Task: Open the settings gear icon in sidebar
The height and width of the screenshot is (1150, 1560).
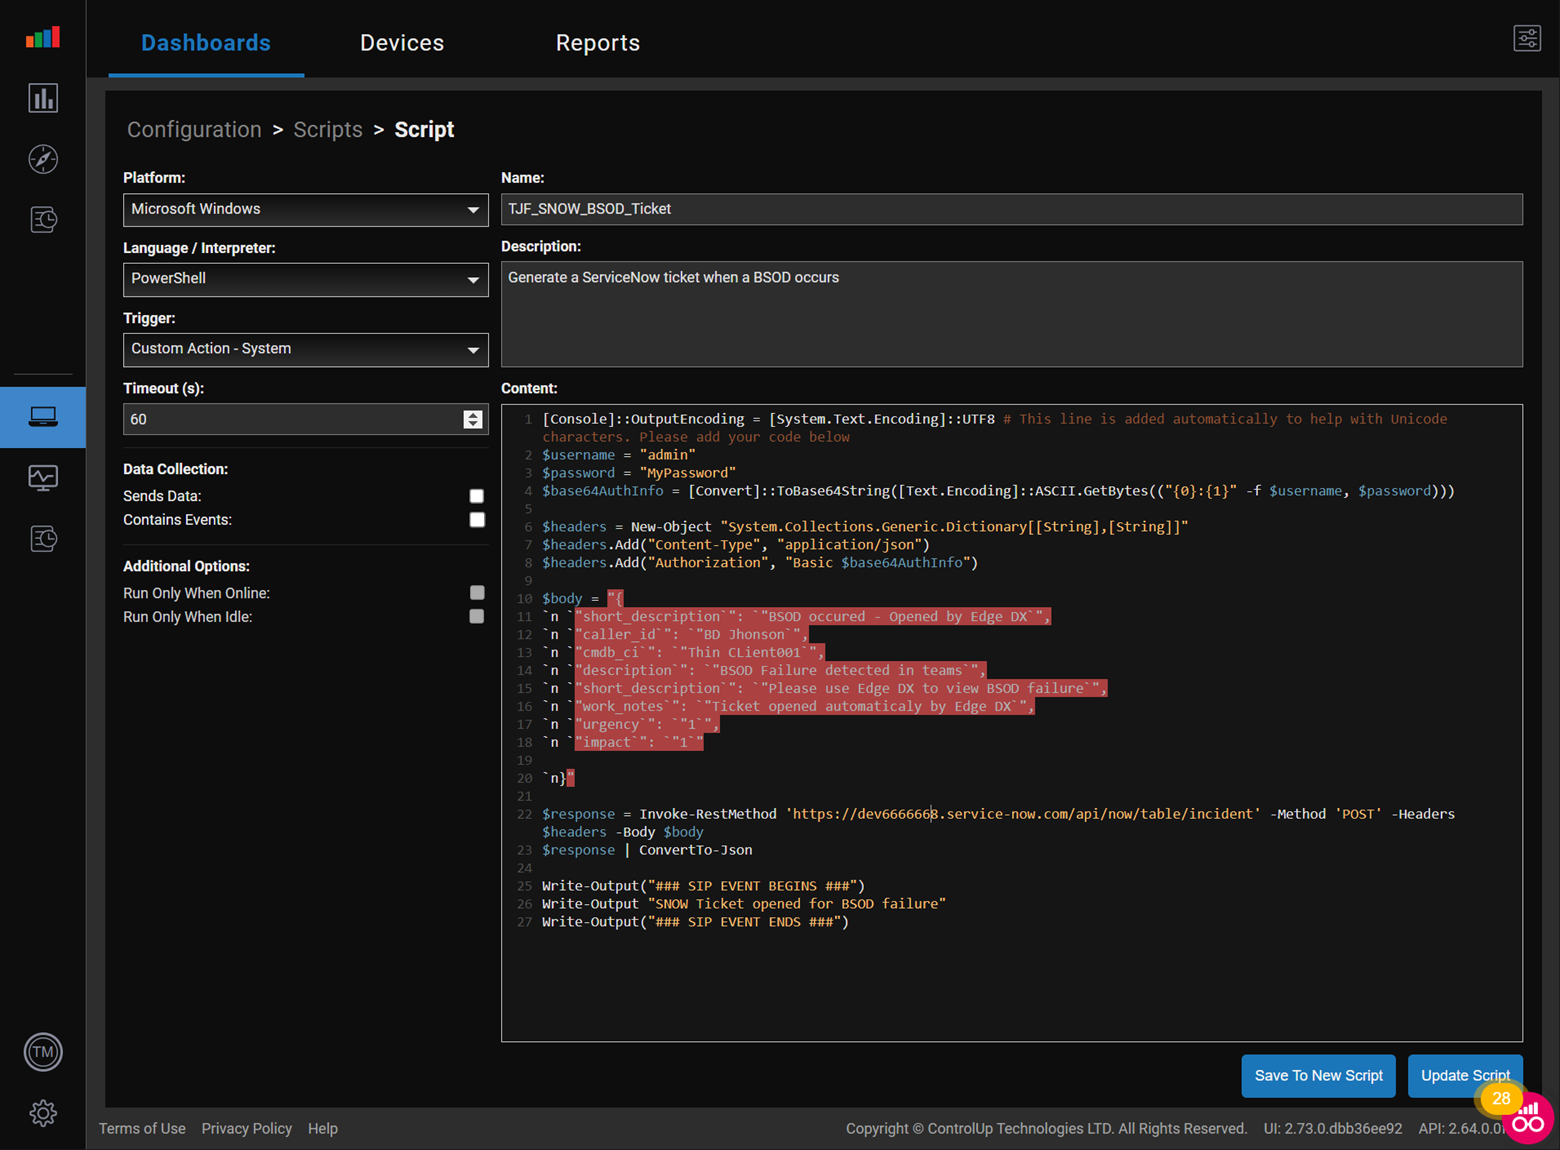Action: pyautogui.click(x=43, y=1113)
